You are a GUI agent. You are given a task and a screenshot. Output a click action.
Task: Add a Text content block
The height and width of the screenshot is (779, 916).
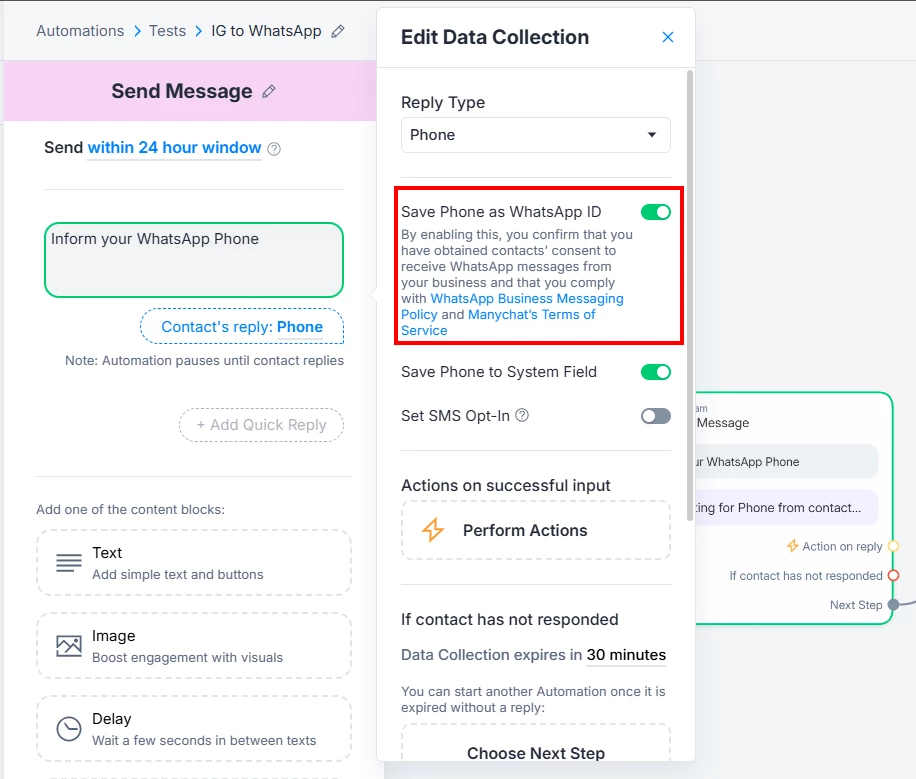(x=194, y=563)
